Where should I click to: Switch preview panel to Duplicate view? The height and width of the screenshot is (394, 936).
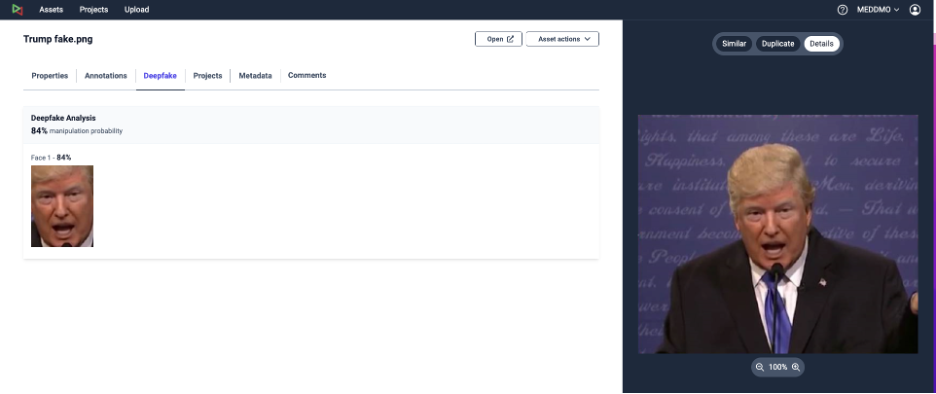click(x=778, y=44)
